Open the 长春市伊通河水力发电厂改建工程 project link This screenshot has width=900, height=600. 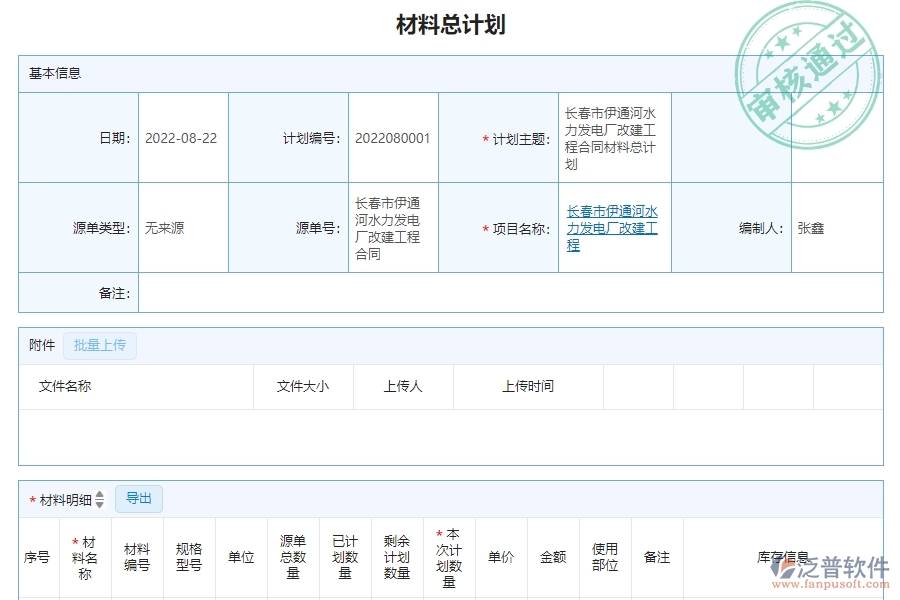612,227
